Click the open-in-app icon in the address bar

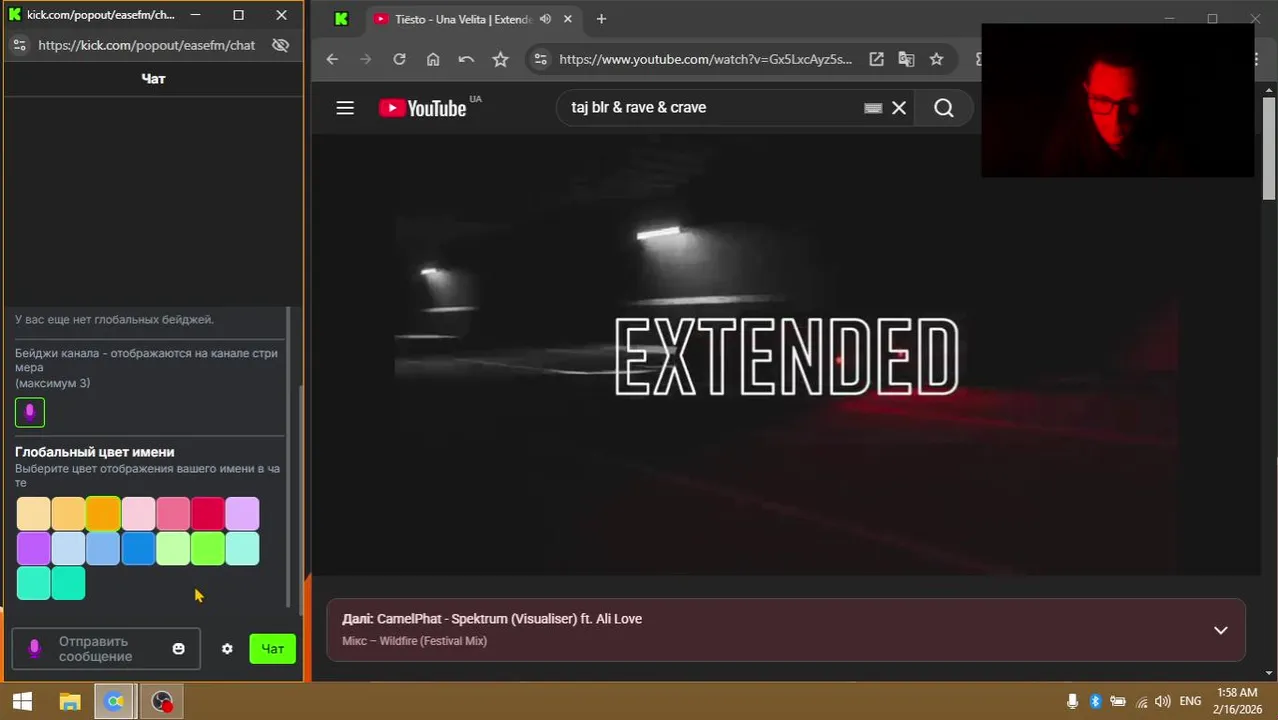pyautogui.click(x=876, y=60)
